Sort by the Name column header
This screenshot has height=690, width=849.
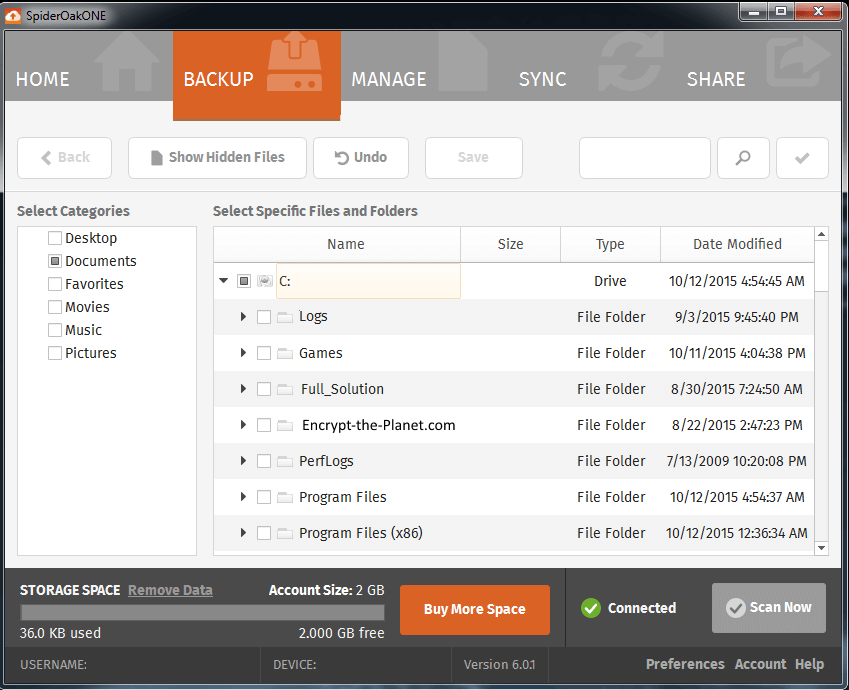(x=337, y=244)
